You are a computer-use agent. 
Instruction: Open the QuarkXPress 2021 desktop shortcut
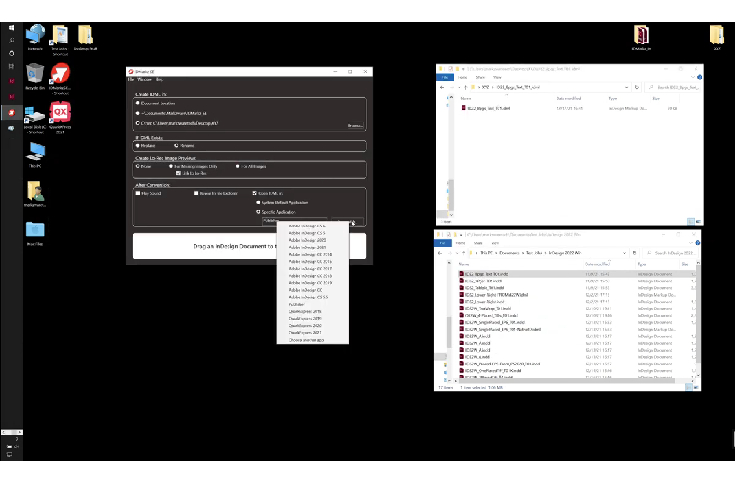(x=60, y=117)
